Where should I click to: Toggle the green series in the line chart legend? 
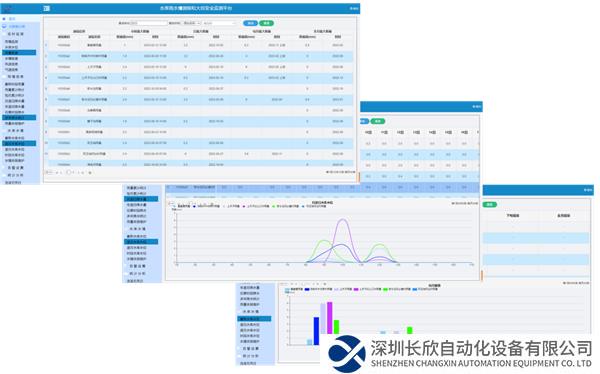274,206
